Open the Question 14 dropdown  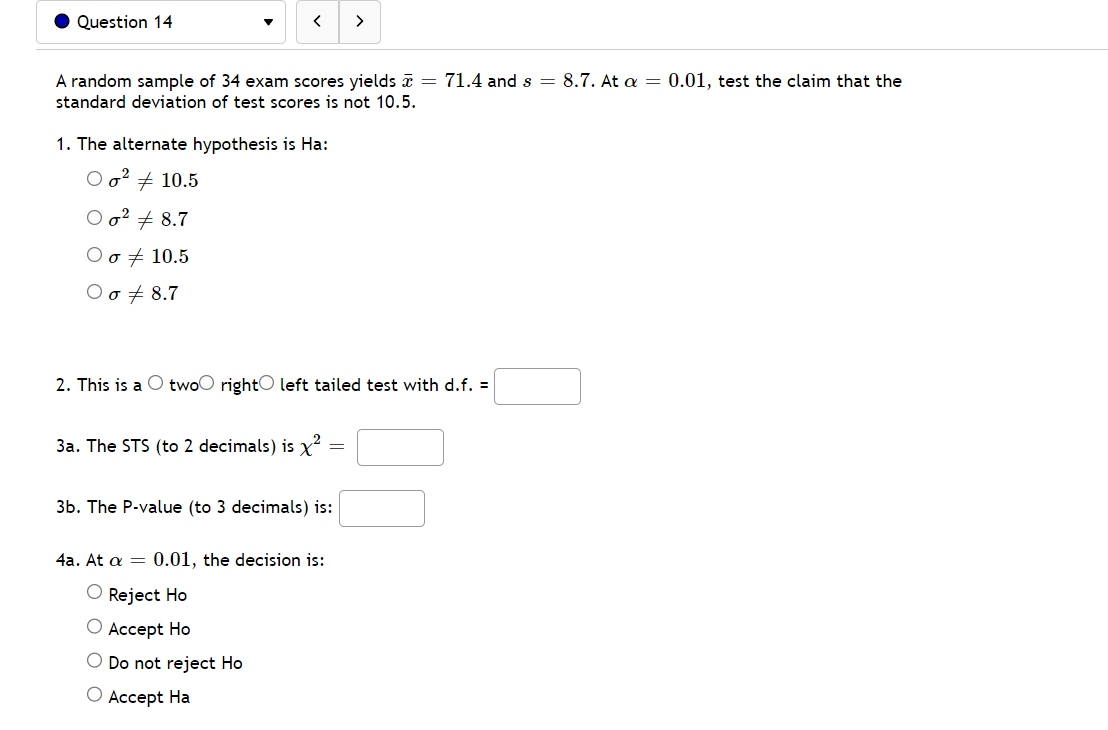160,22
